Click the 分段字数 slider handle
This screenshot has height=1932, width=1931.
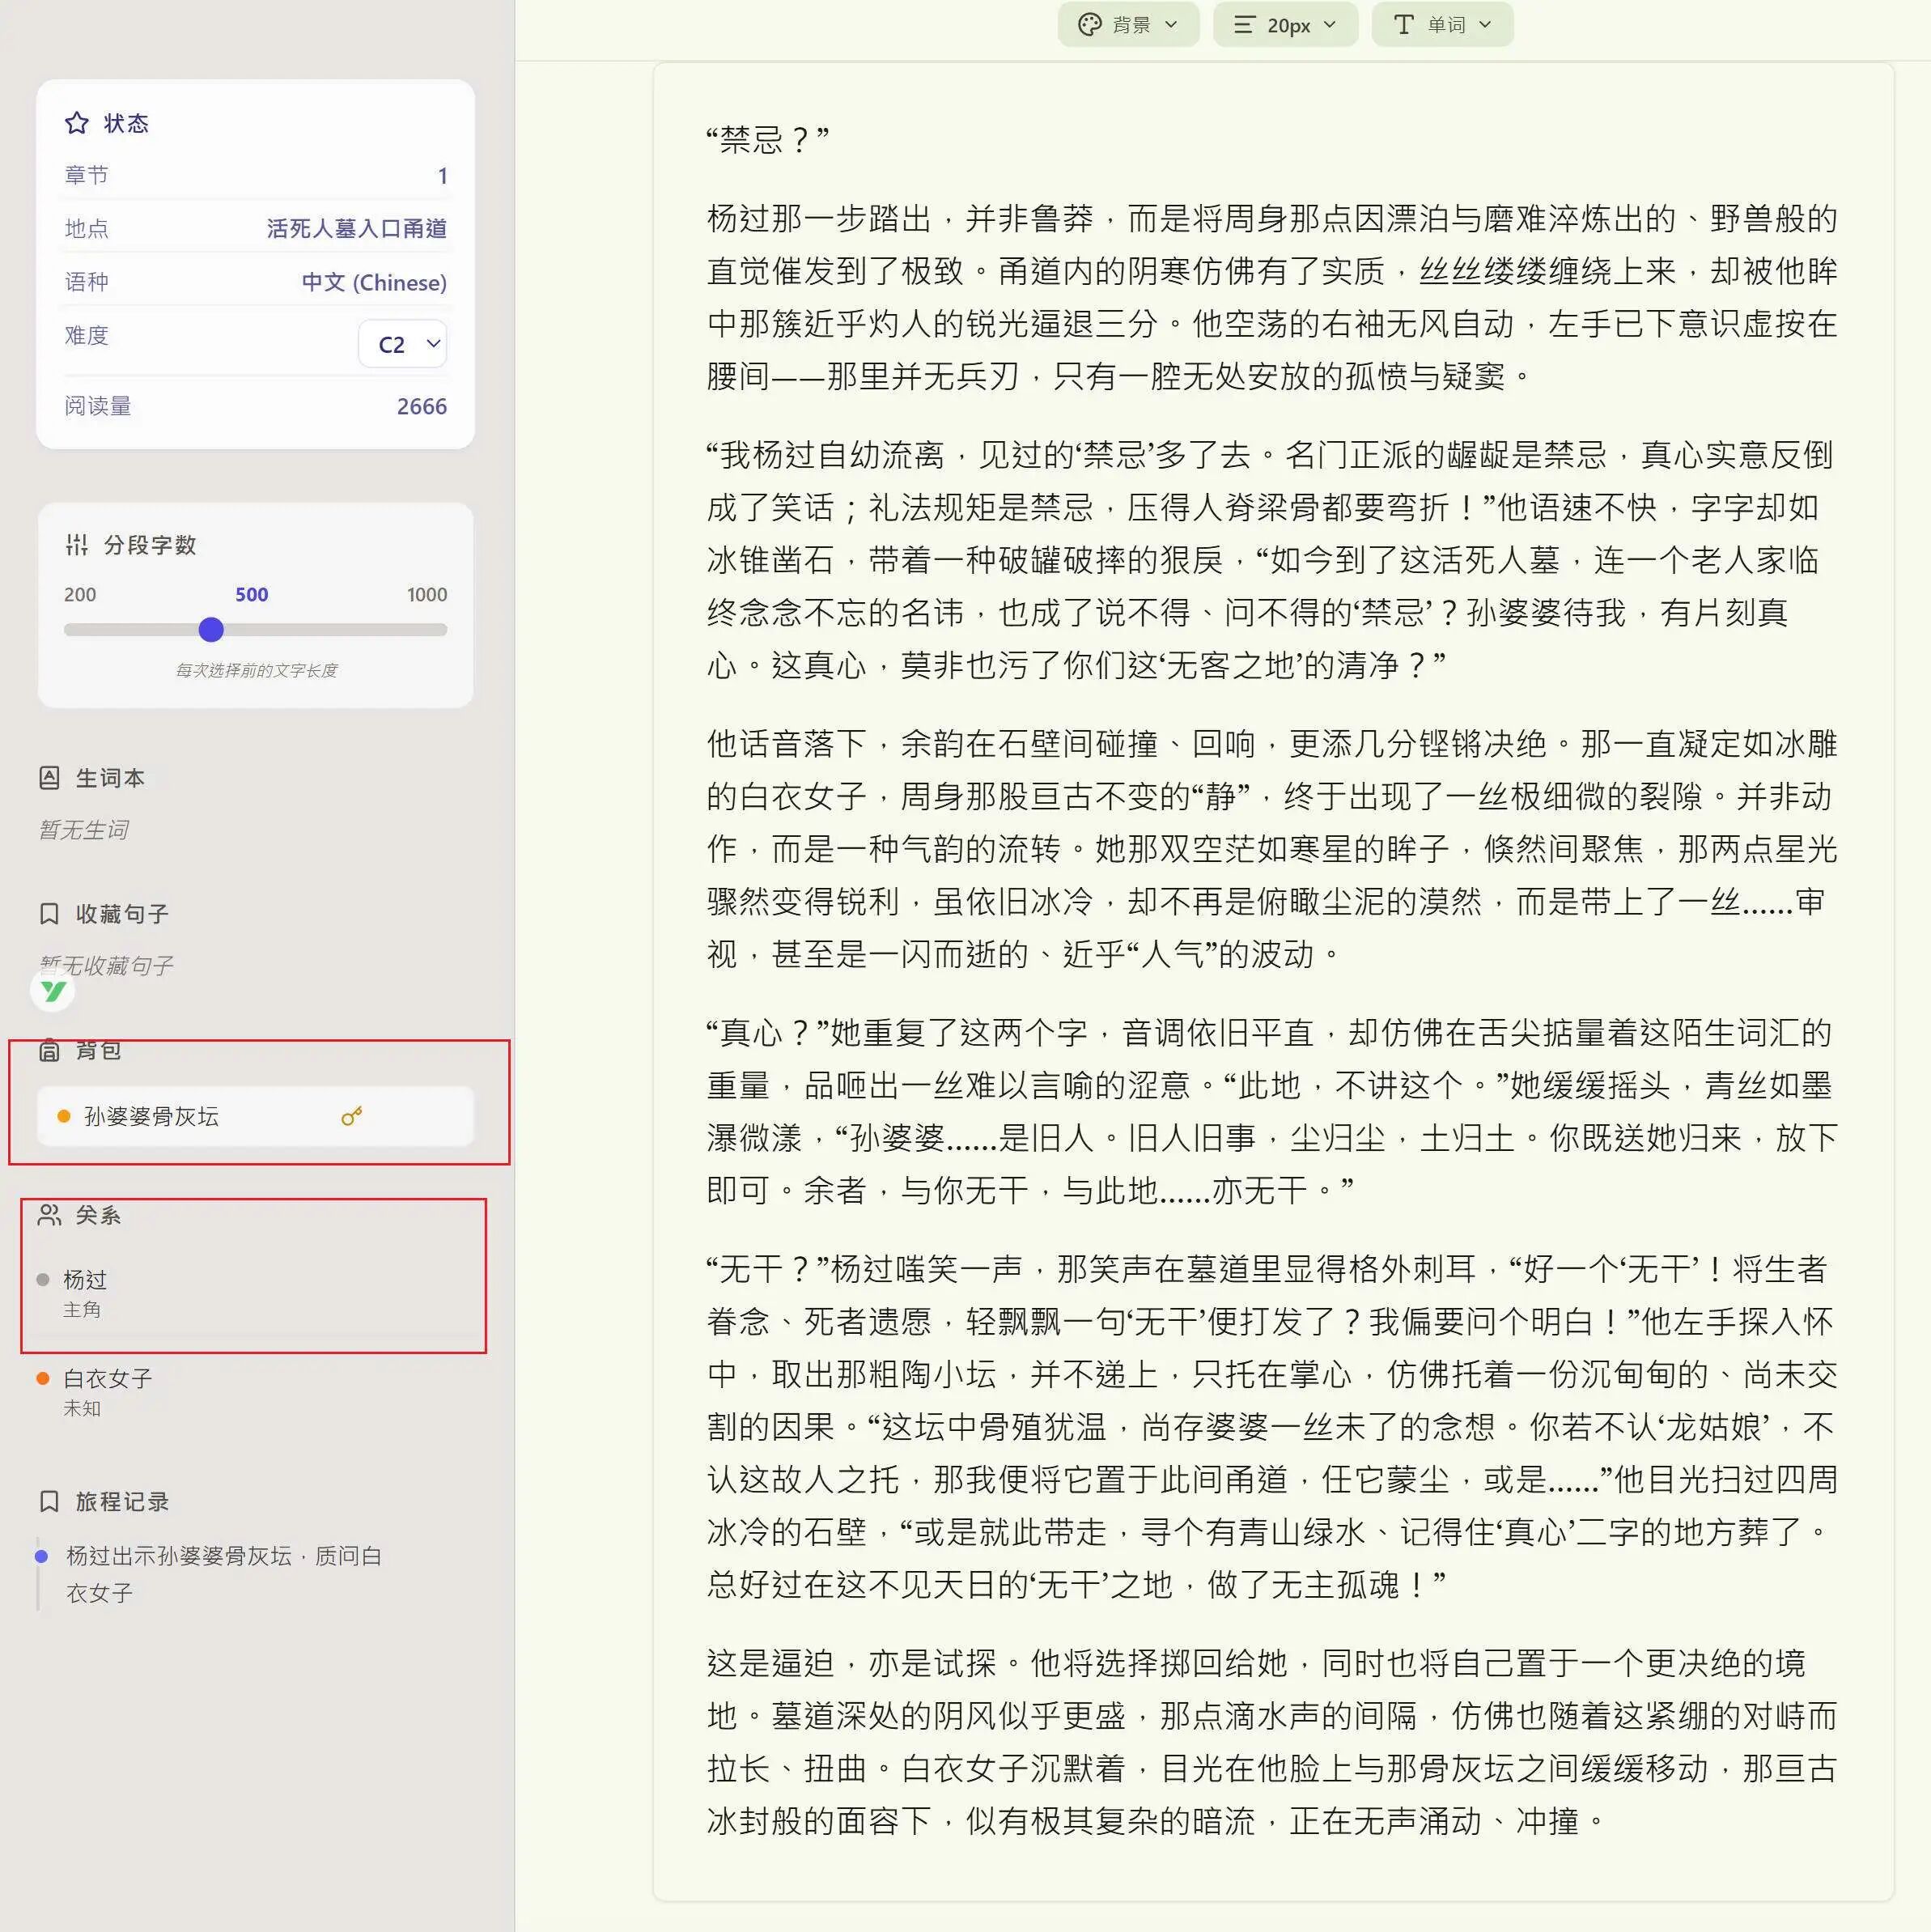tap(211, 630)
